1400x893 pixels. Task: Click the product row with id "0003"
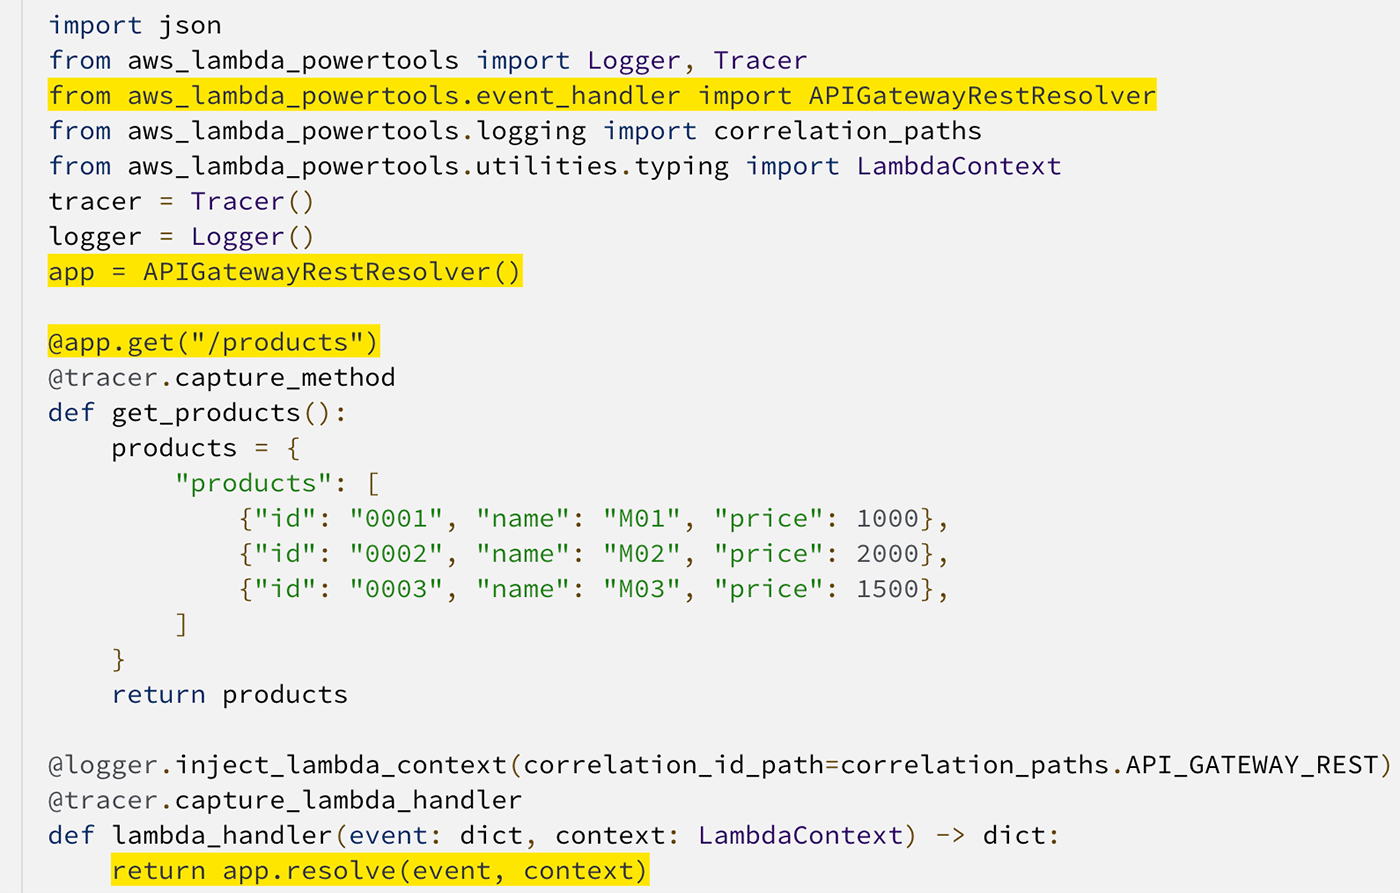[594, 588]
